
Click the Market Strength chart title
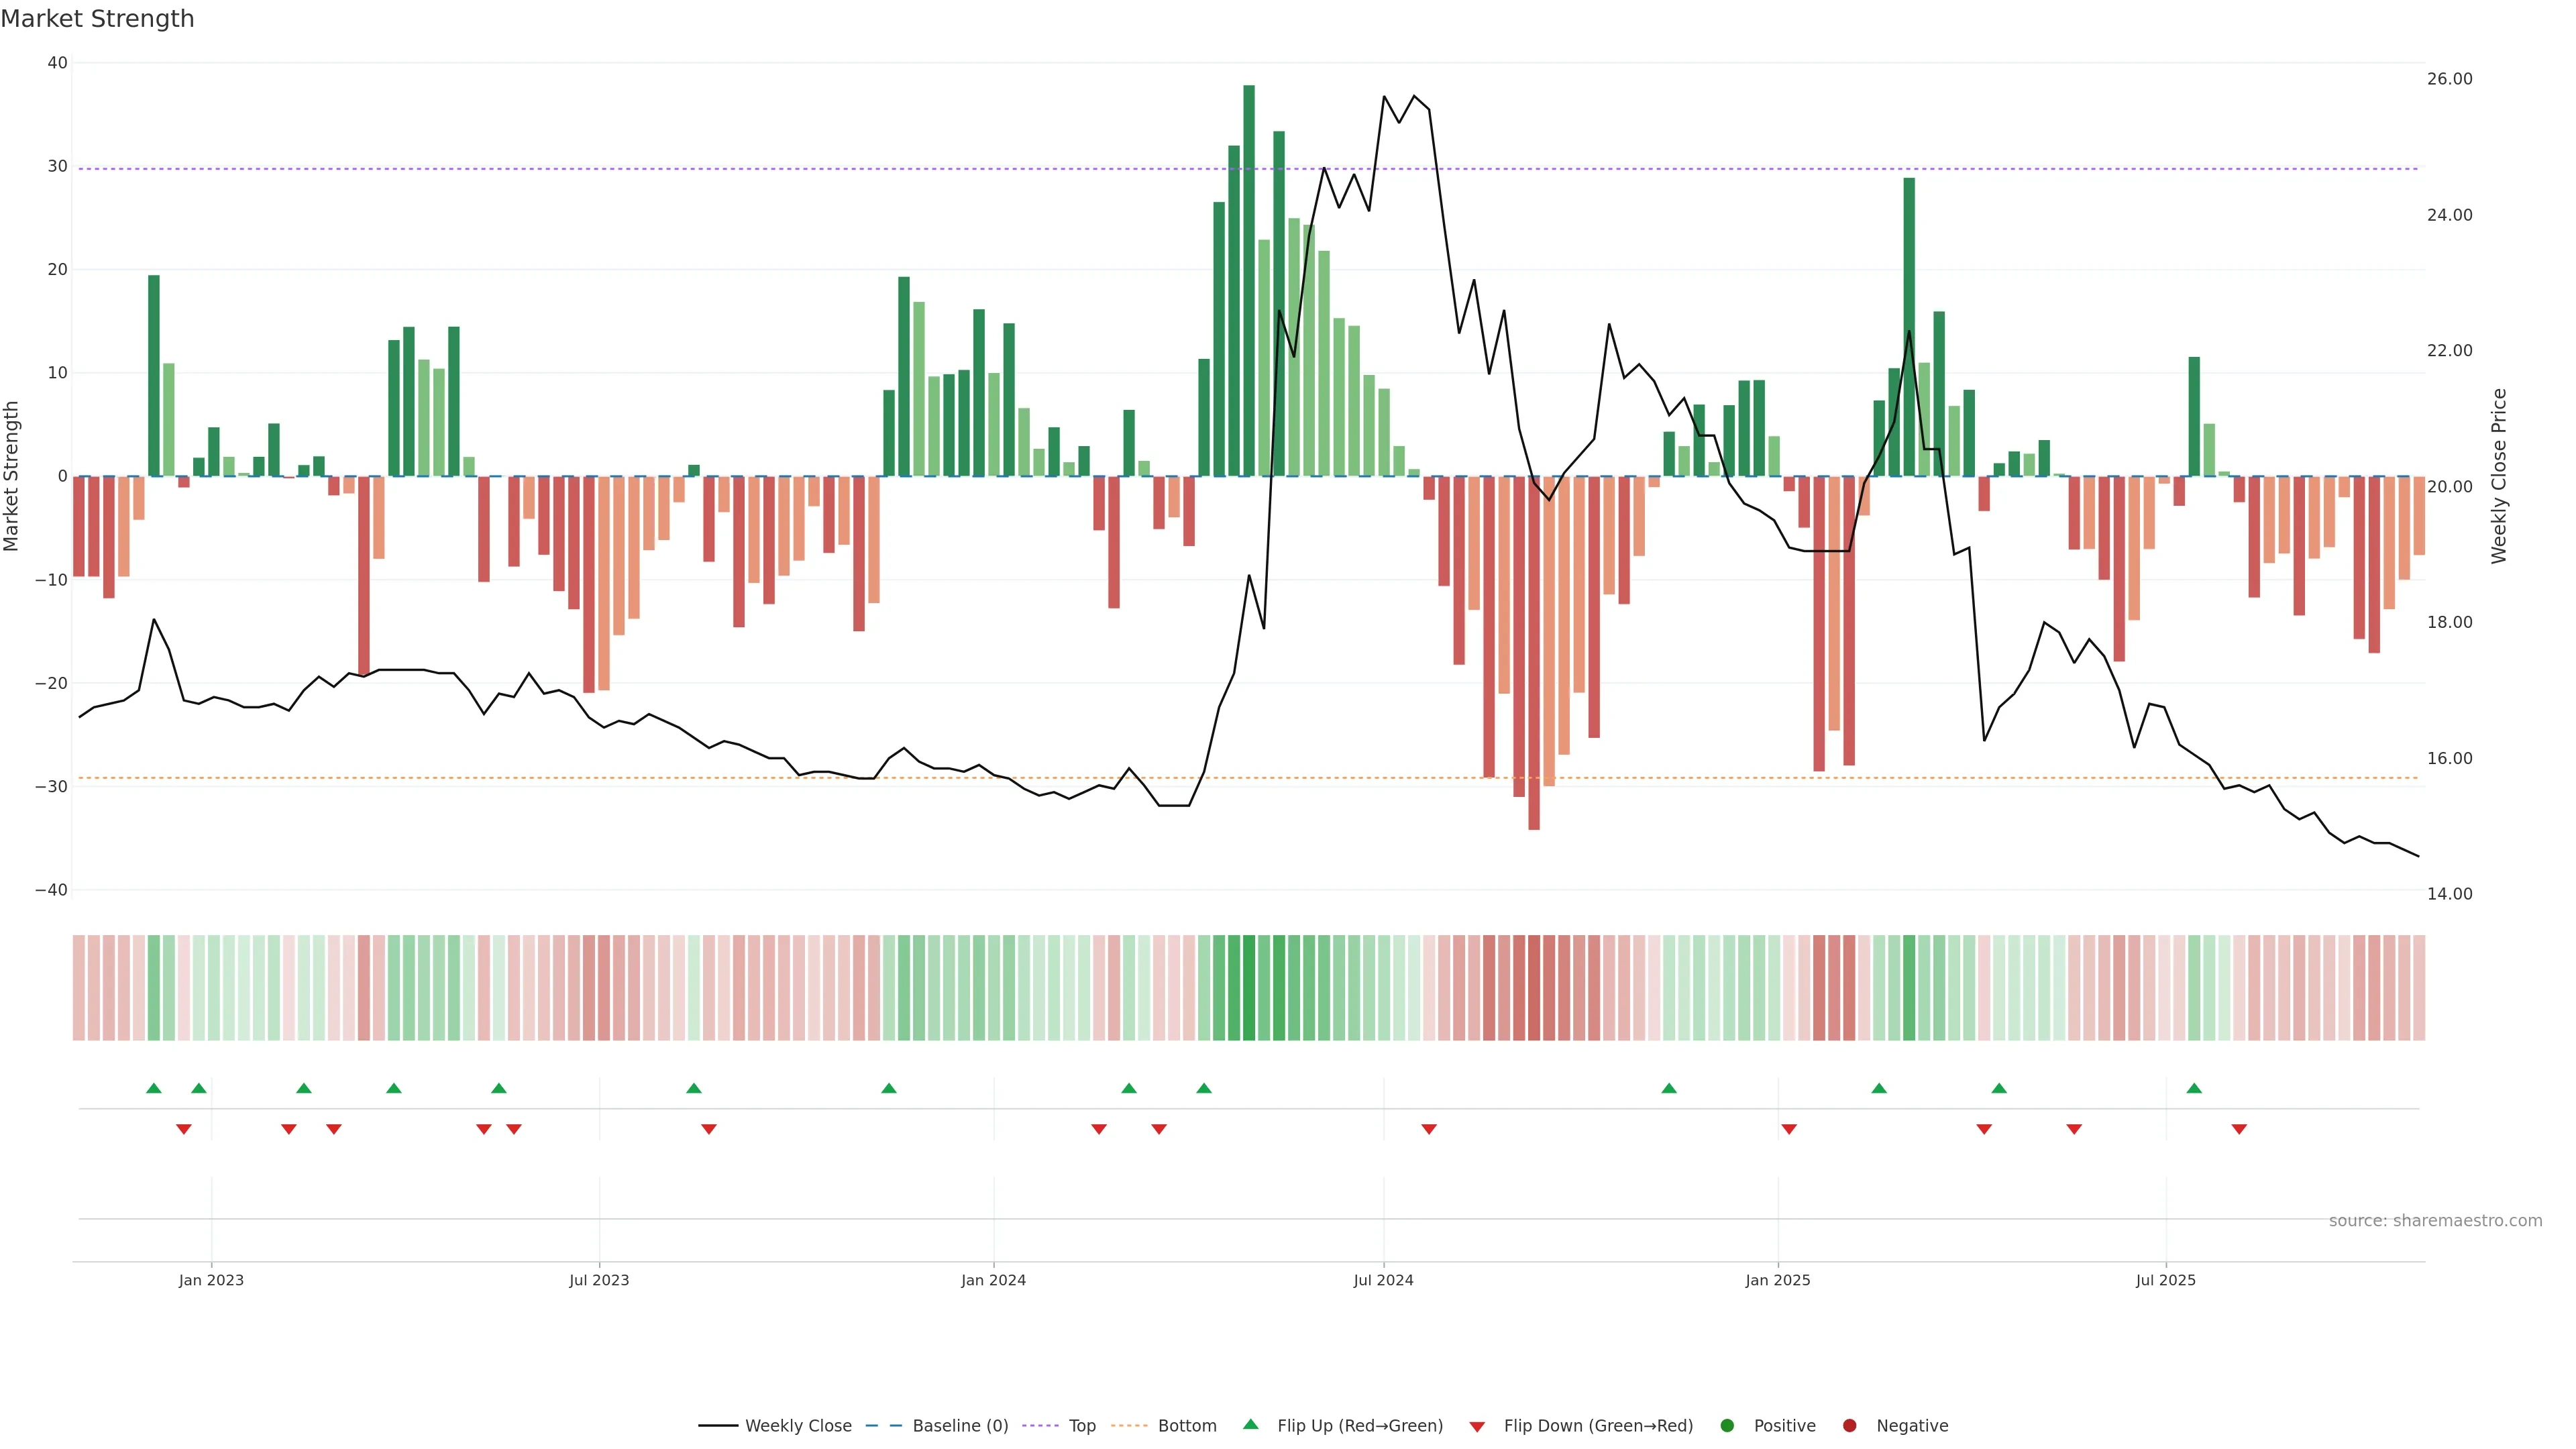pos(97,19)
